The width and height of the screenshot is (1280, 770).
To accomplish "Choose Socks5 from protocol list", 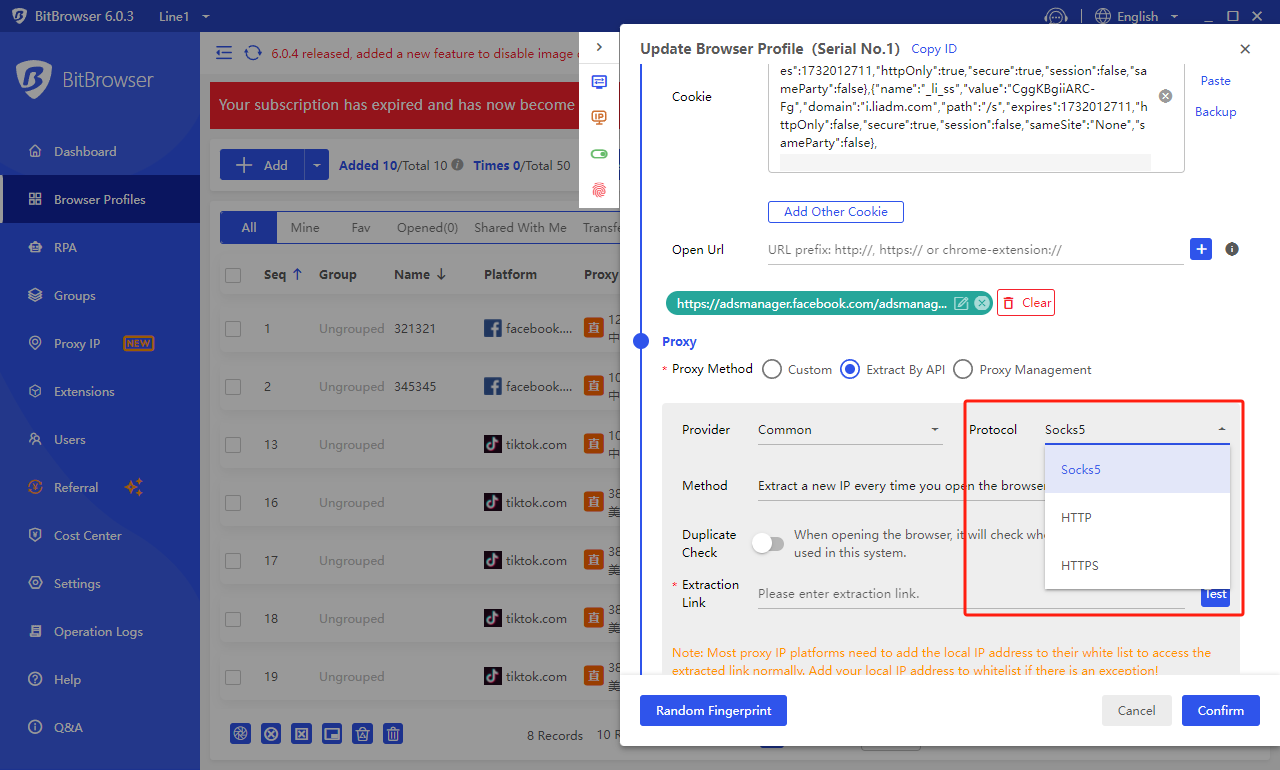I will (x=1137, y=469).
